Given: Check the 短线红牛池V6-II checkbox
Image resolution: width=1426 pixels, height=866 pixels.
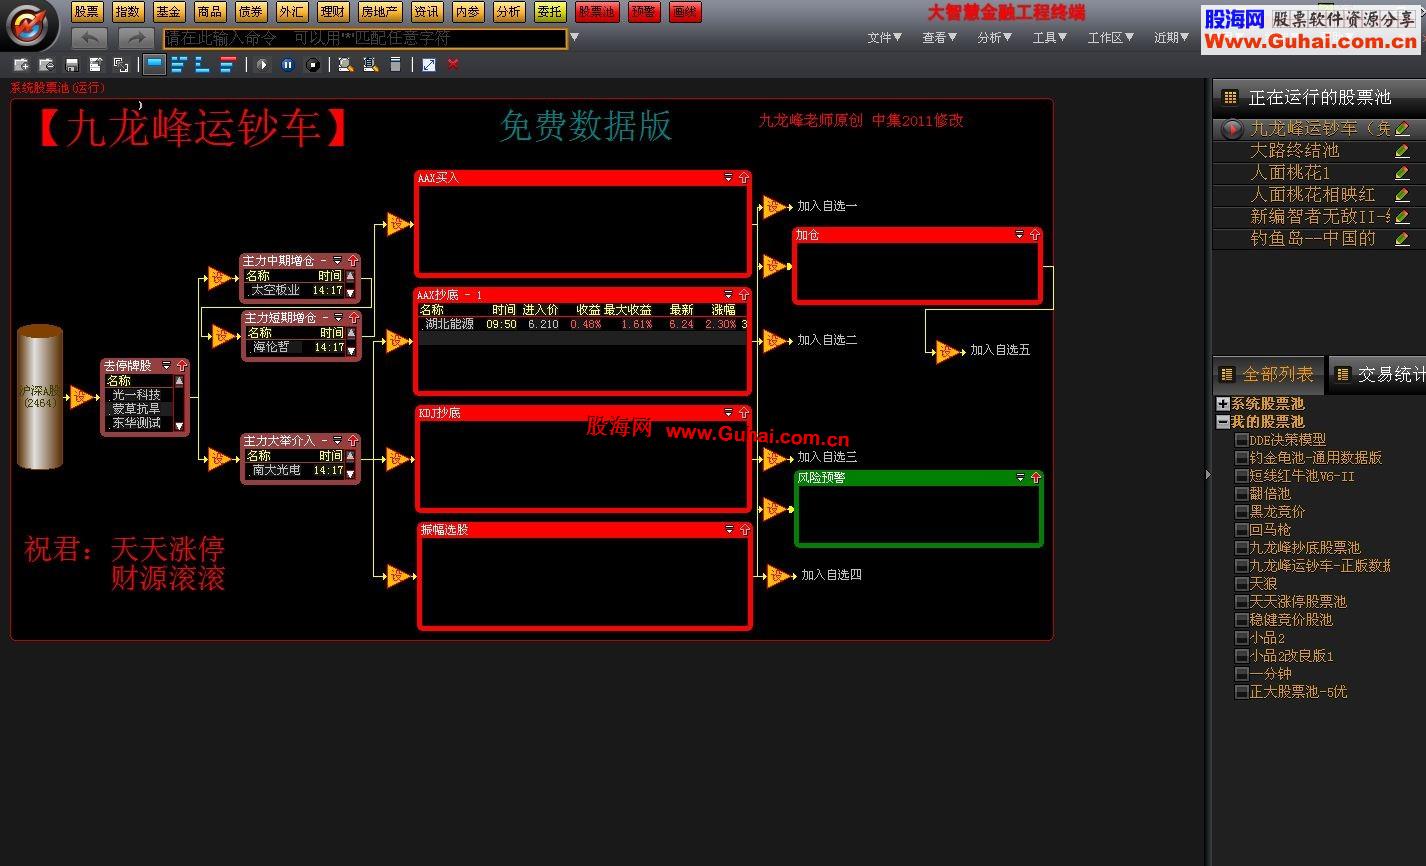Looking at the screenshot, I should pyautogui.click(x=1241, y=475).
